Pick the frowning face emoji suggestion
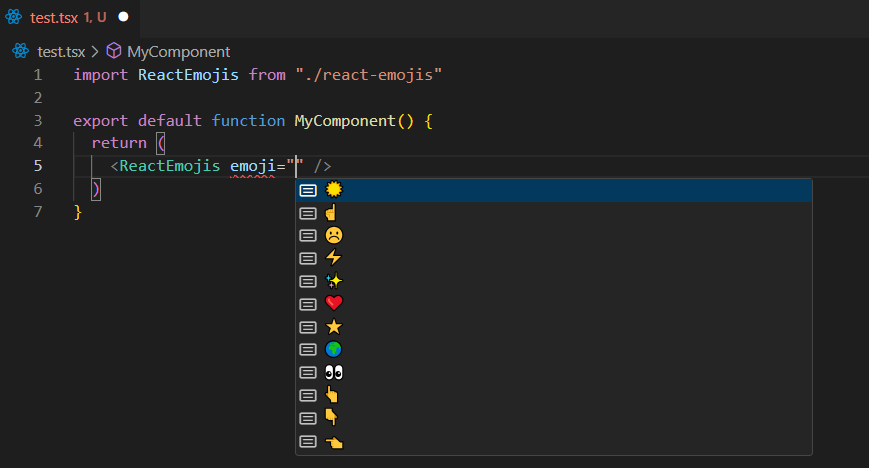 [334, 236]
